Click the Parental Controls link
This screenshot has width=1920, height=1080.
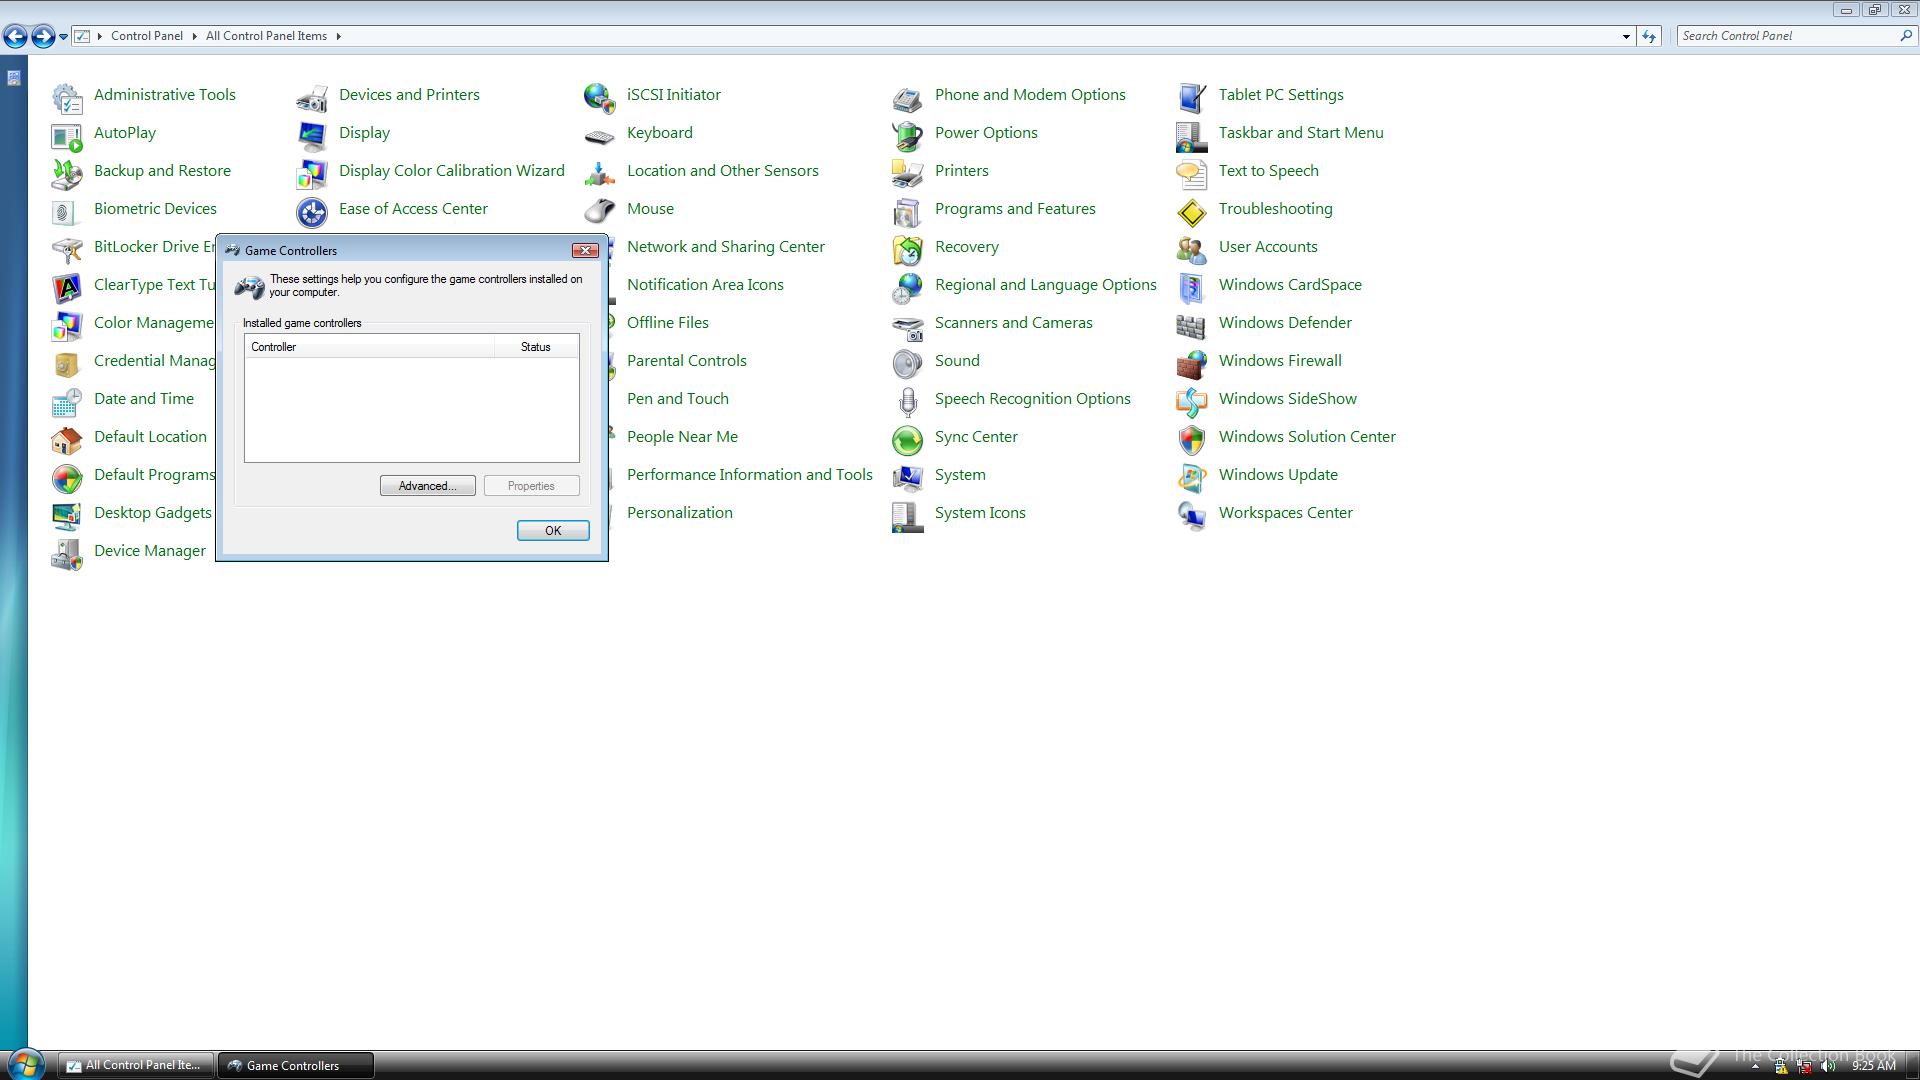coord(687,361)
